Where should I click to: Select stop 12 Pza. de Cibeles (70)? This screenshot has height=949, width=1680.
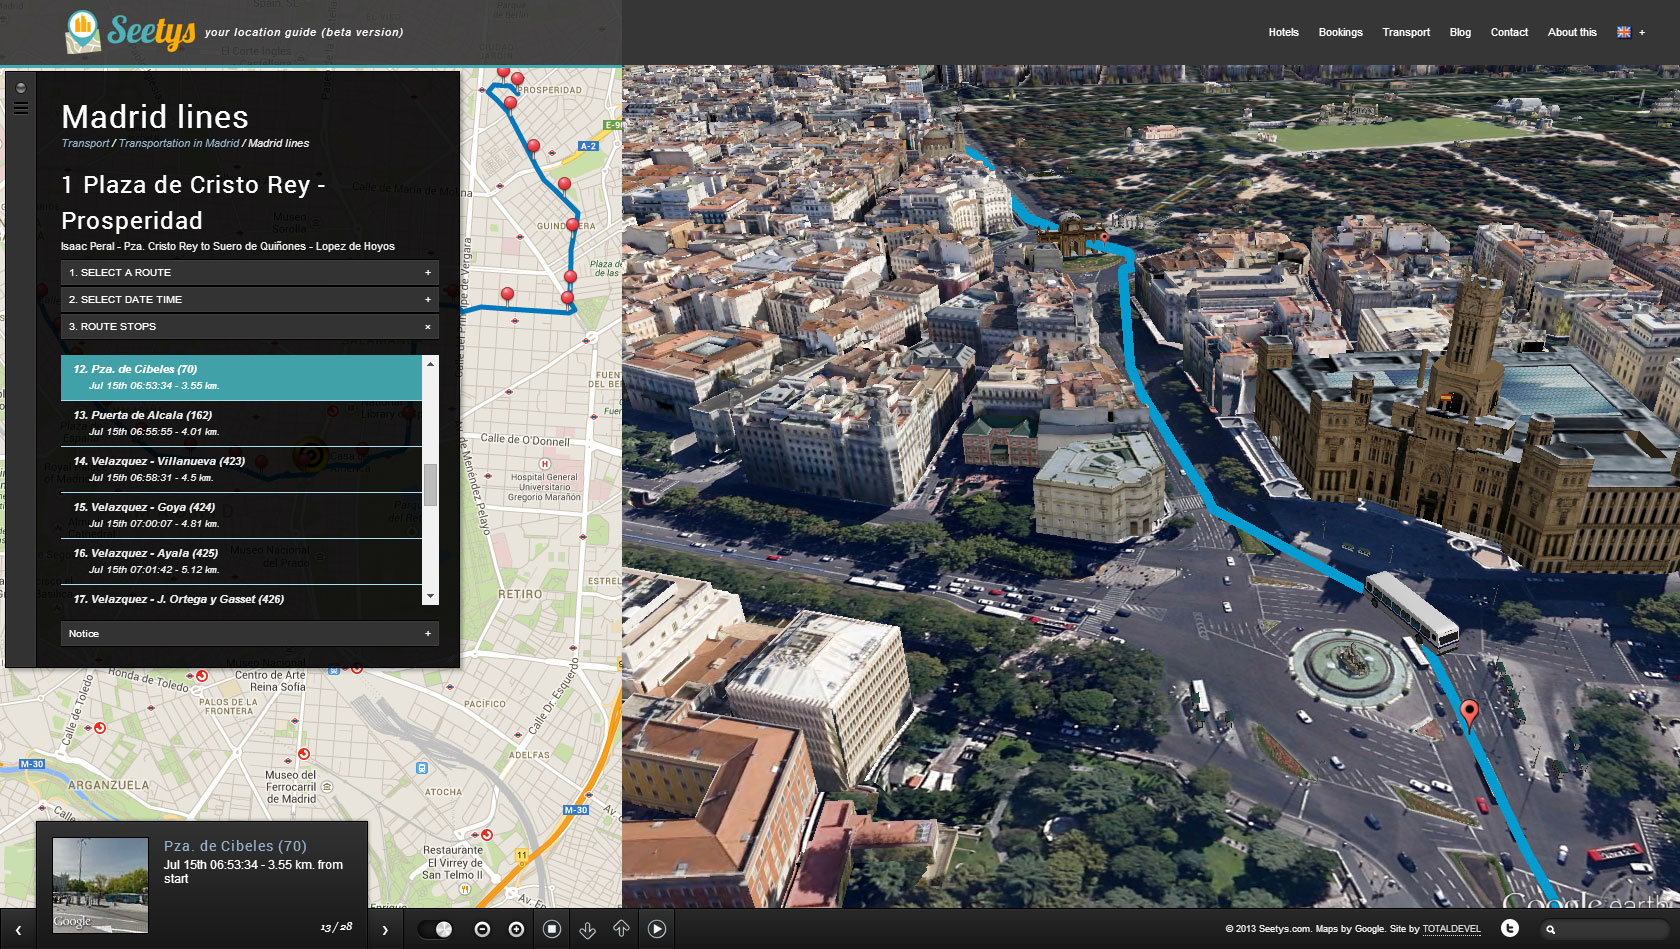(x=241, y=377)
